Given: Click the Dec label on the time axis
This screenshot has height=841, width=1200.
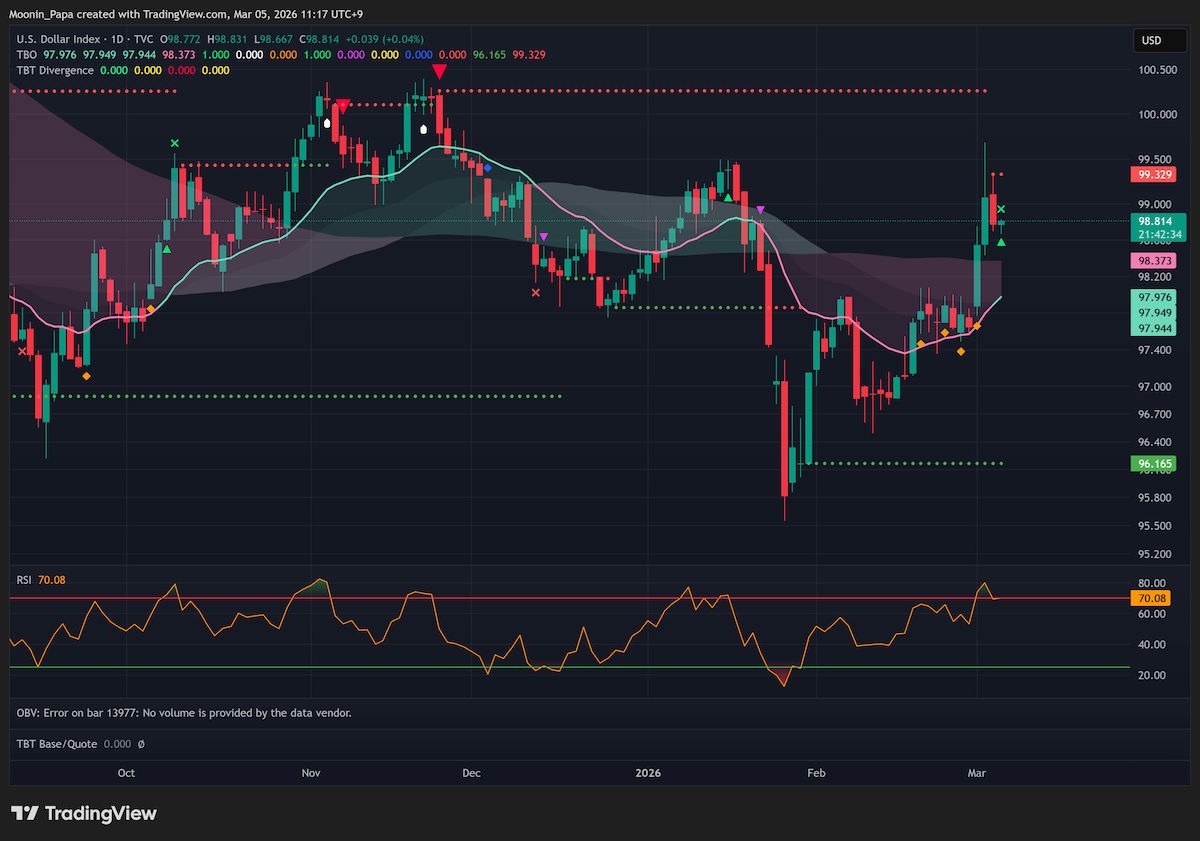Looking at the screenshot, I should tap(472, 773).
